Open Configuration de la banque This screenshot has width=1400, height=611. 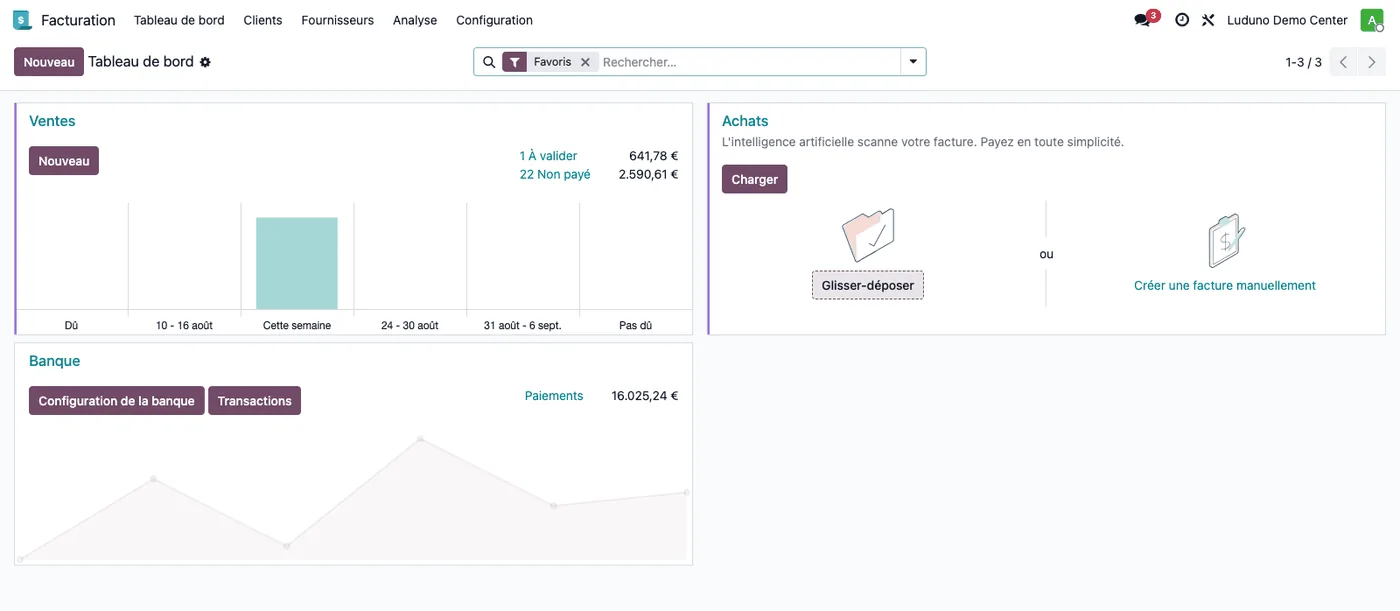[117, 401]
